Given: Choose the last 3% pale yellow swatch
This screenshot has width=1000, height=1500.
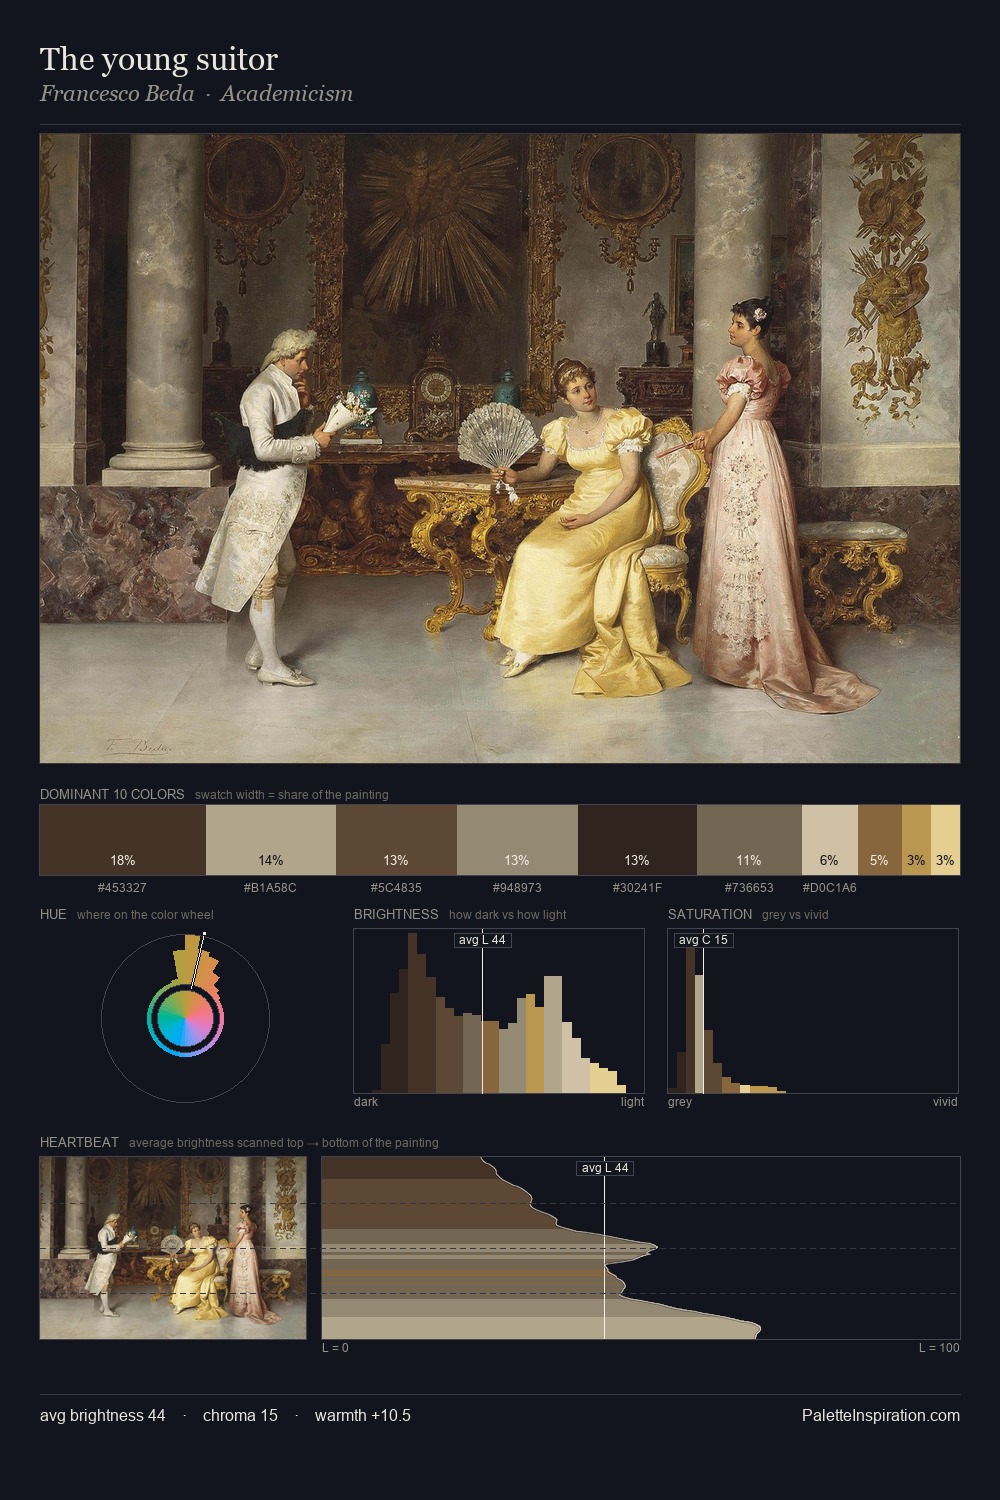Looking at the screenshot, I should pos(945,840).
